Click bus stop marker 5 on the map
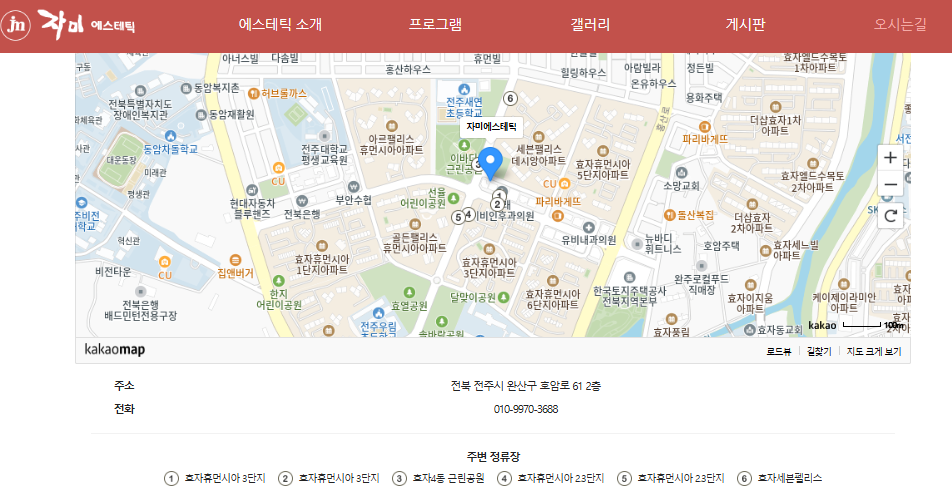Screen dimensions: 952x495 (x=458, y=217)
